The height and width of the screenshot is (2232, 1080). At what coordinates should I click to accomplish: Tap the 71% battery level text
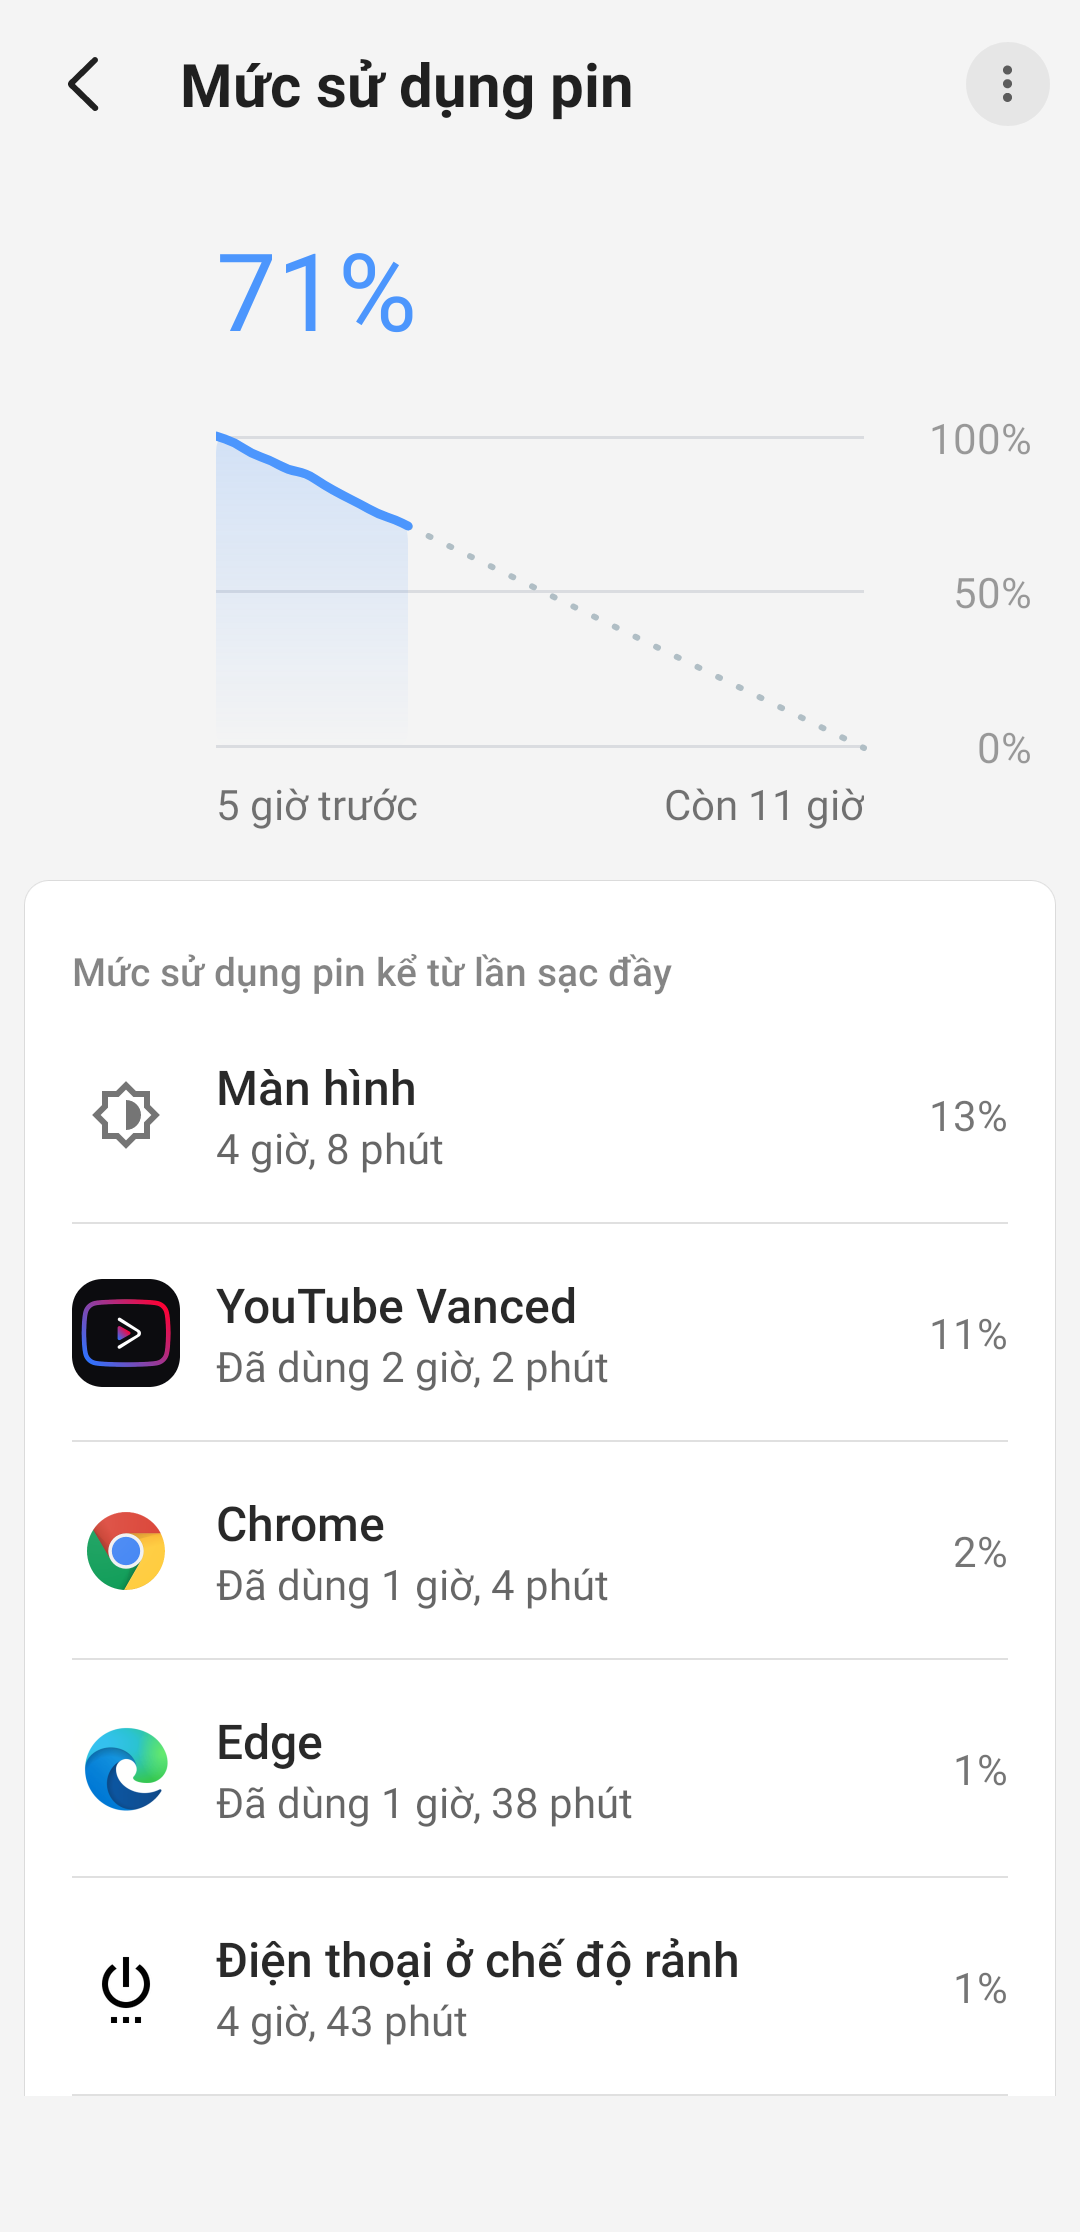point(316,294)
